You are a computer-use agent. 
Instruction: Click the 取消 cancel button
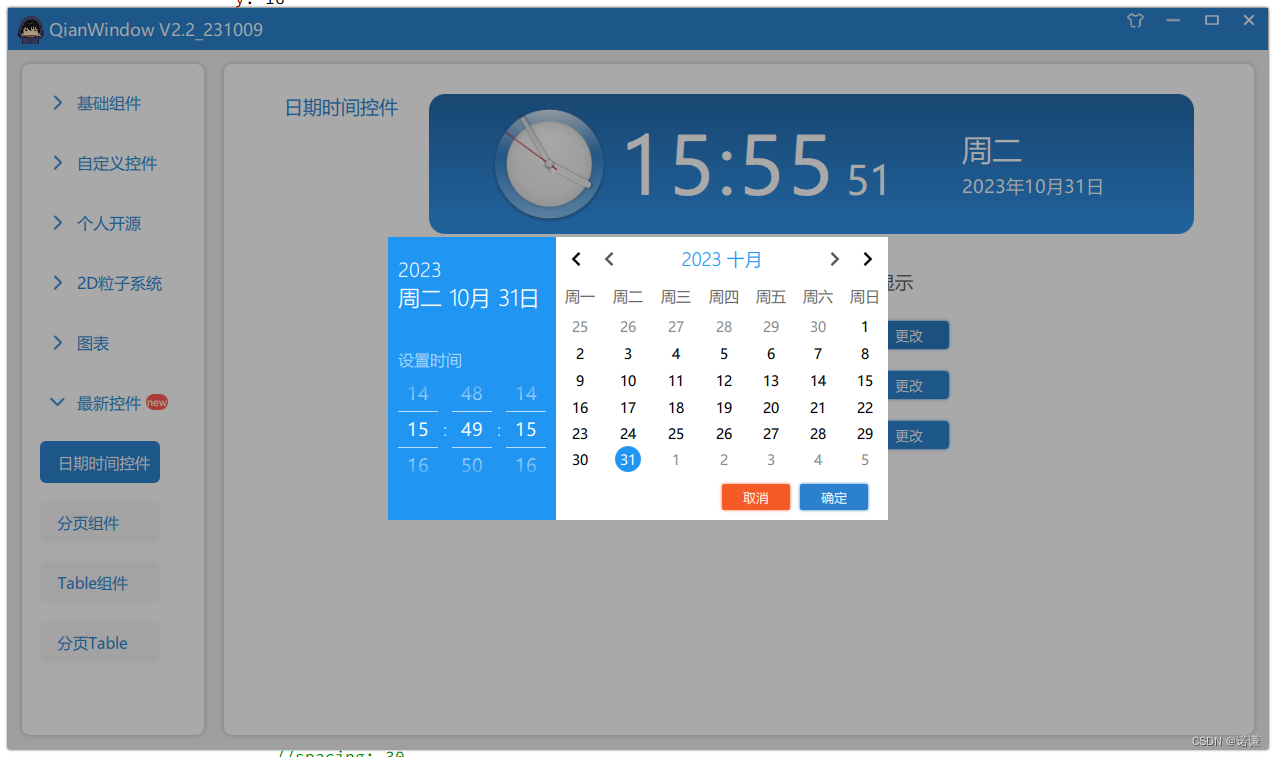pyautogui.click(x=755, y=497)
